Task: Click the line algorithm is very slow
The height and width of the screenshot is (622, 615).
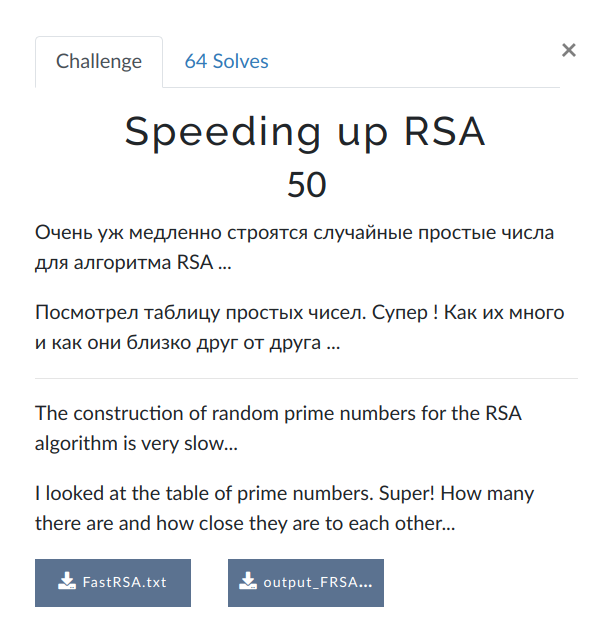Action: (x=136, y=443)
